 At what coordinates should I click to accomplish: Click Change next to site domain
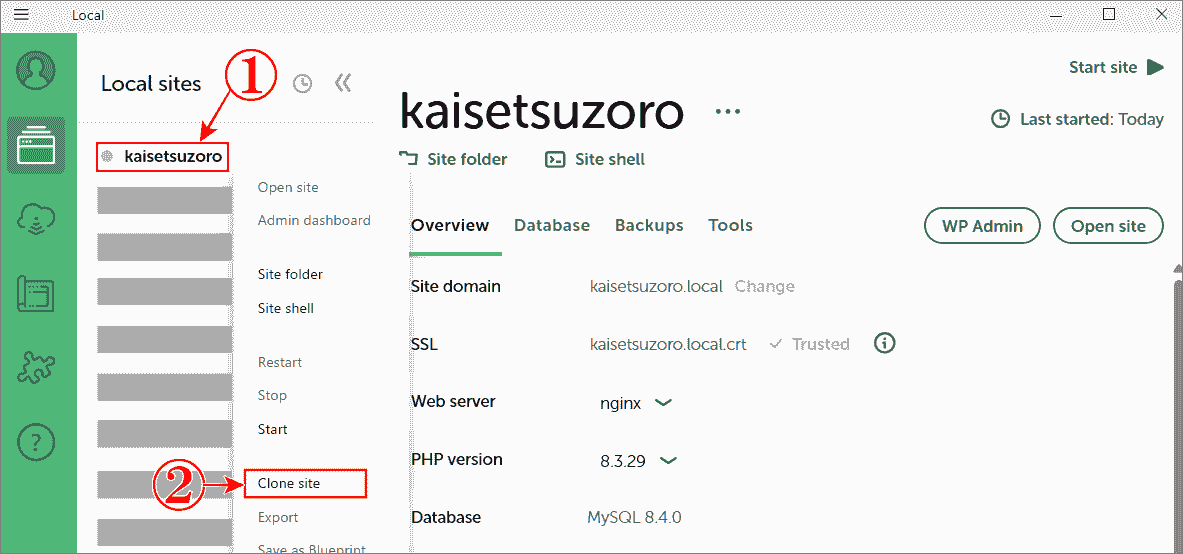coord(764,286)
